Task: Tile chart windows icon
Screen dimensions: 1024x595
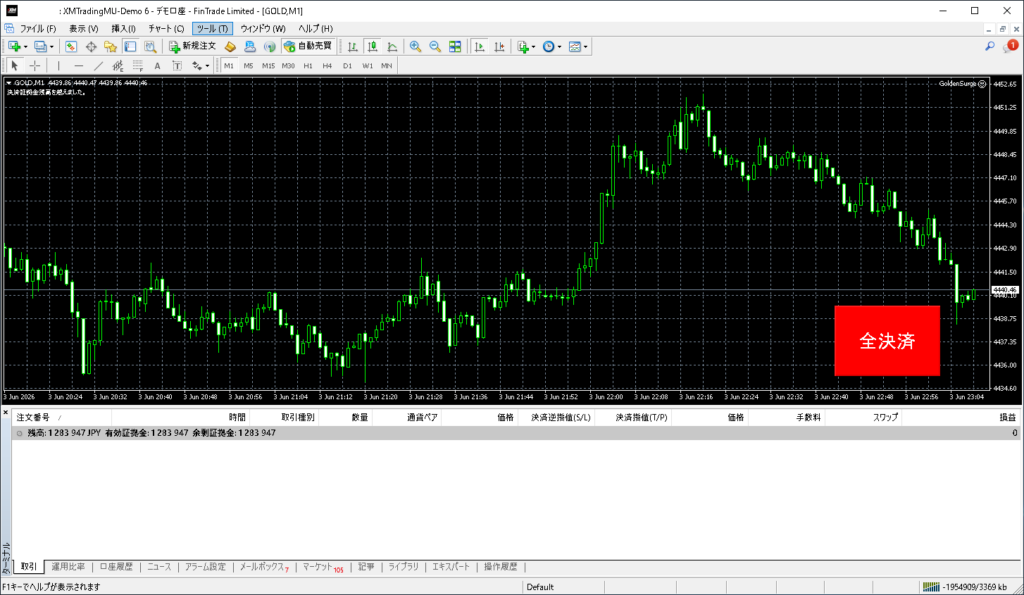Action: point(455,46)
